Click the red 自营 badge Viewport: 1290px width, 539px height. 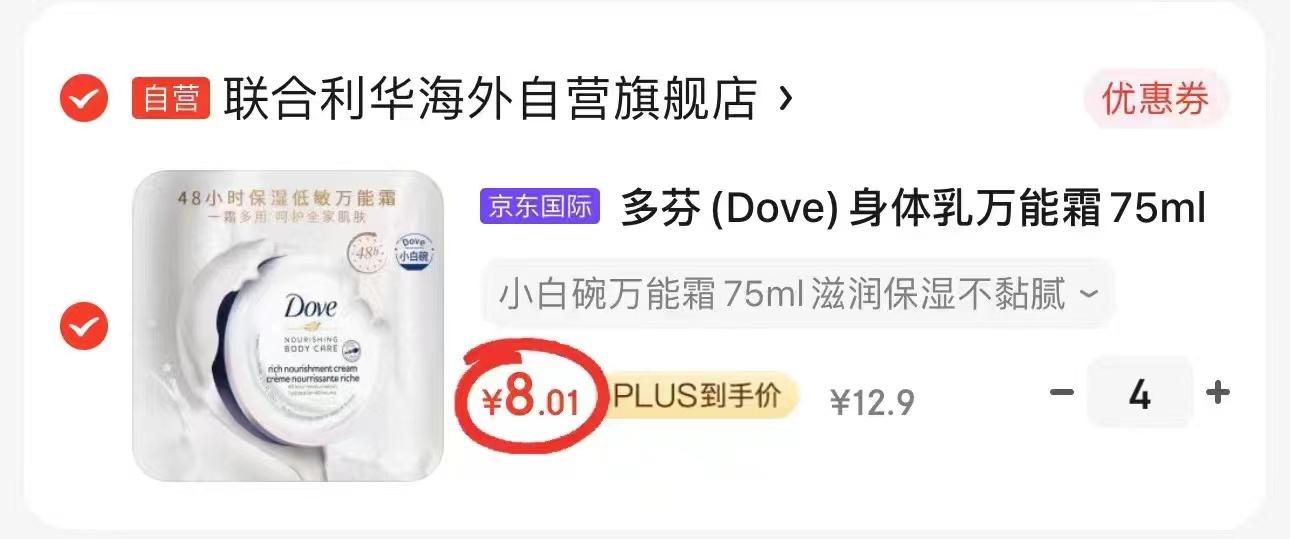click(x=171, y=98)
